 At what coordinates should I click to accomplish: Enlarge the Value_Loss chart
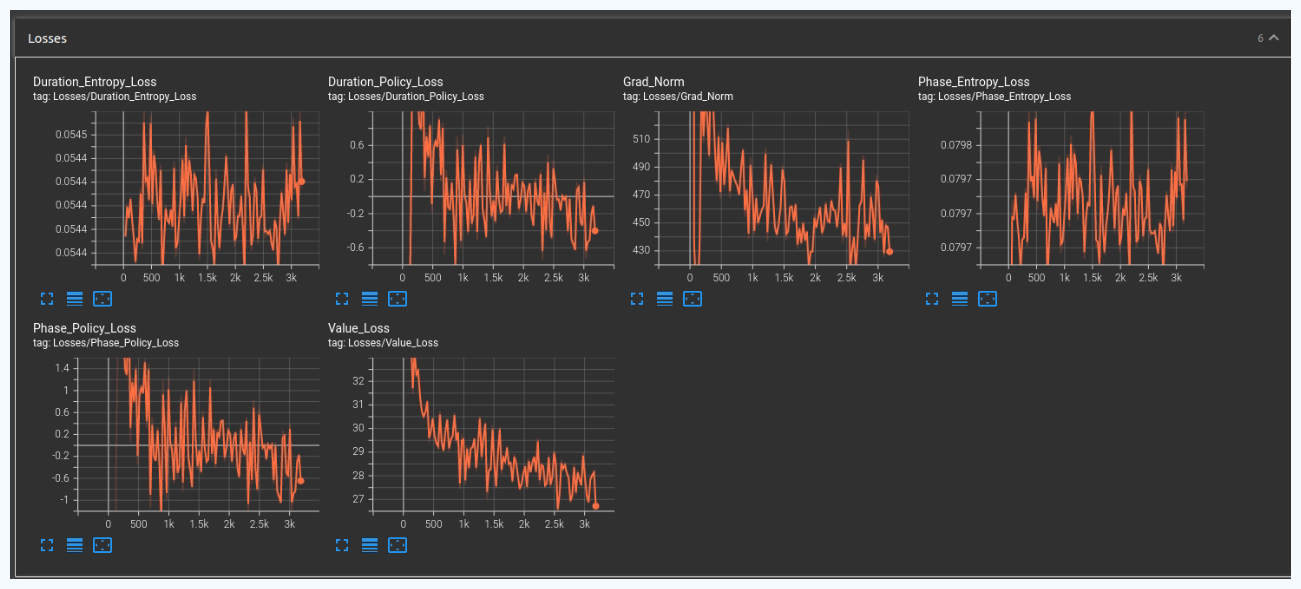pos(342,545)
